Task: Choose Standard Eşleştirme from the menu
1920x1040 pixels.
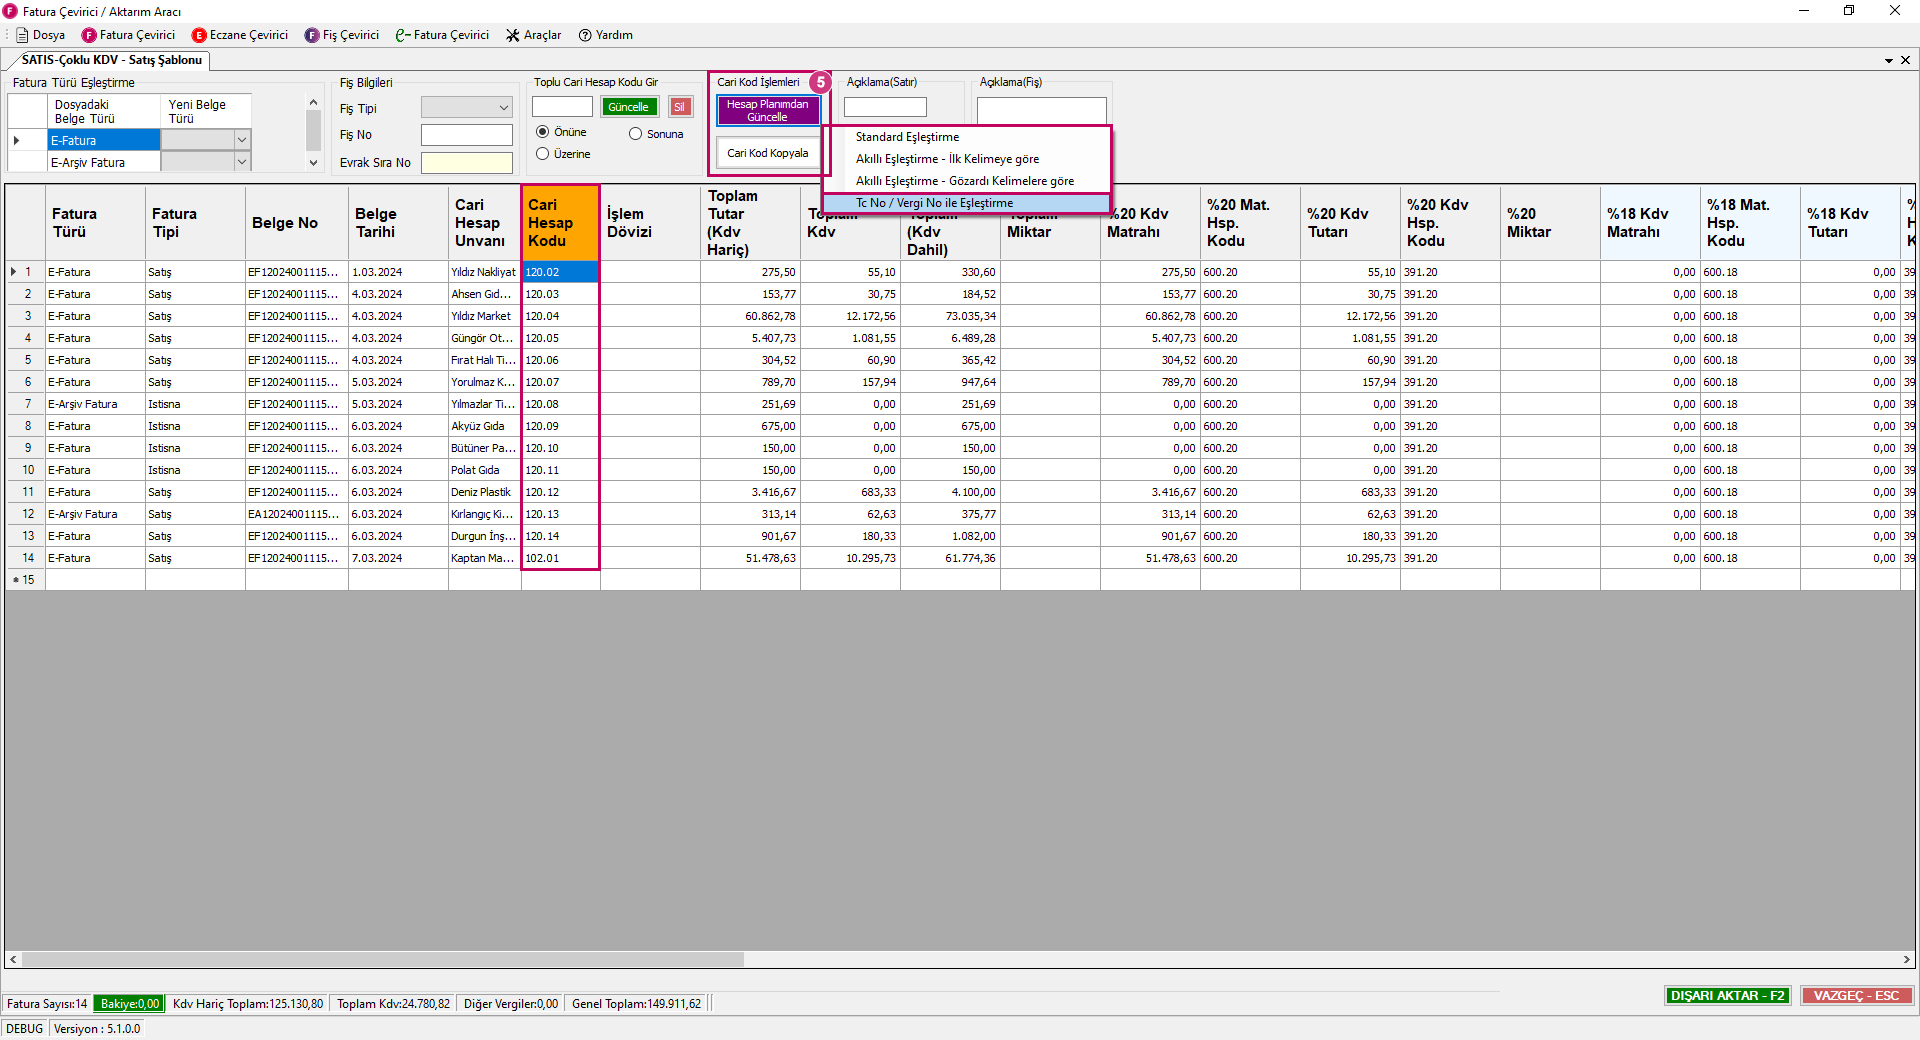Action: click(x=907, y=137)
